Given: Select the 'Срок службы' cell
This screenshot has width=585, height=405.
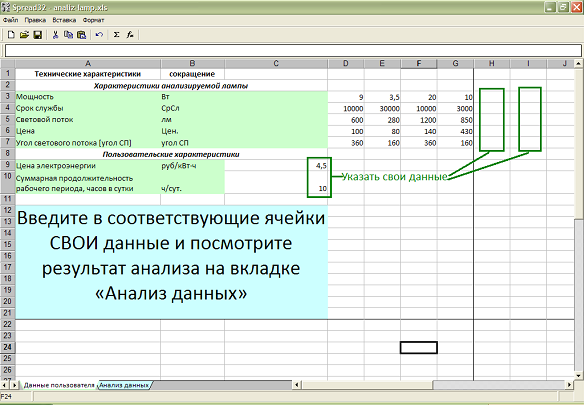Looking at the screenshot, I should pyautogui.click(x=88, y=108).
